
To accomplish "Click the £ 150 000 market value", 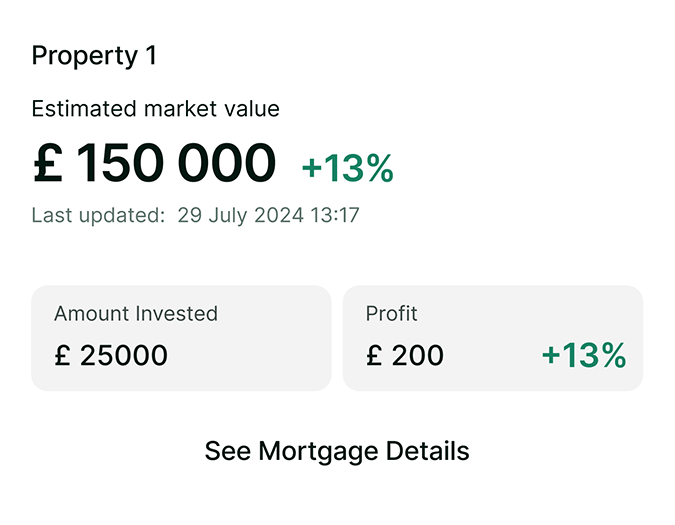I will [x=153, y=164].
